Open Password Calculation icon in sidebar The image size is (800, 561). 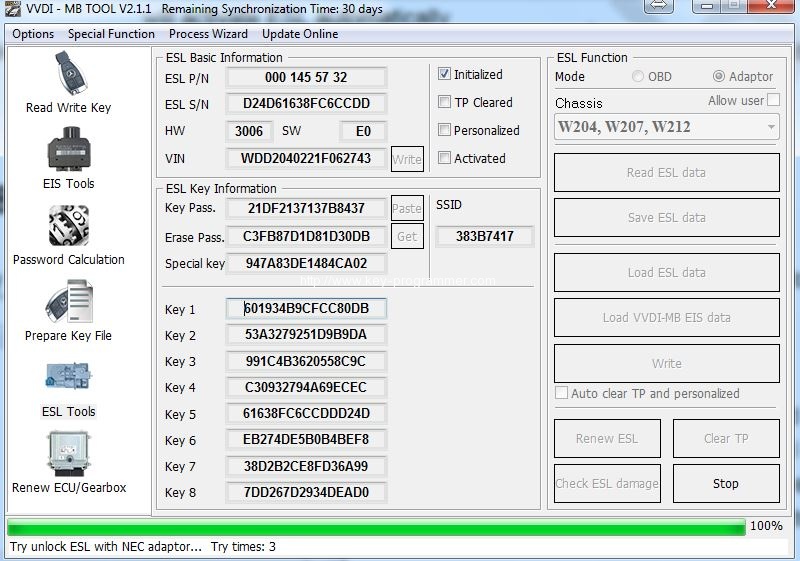pyautogui.click(x=68, y=227)
